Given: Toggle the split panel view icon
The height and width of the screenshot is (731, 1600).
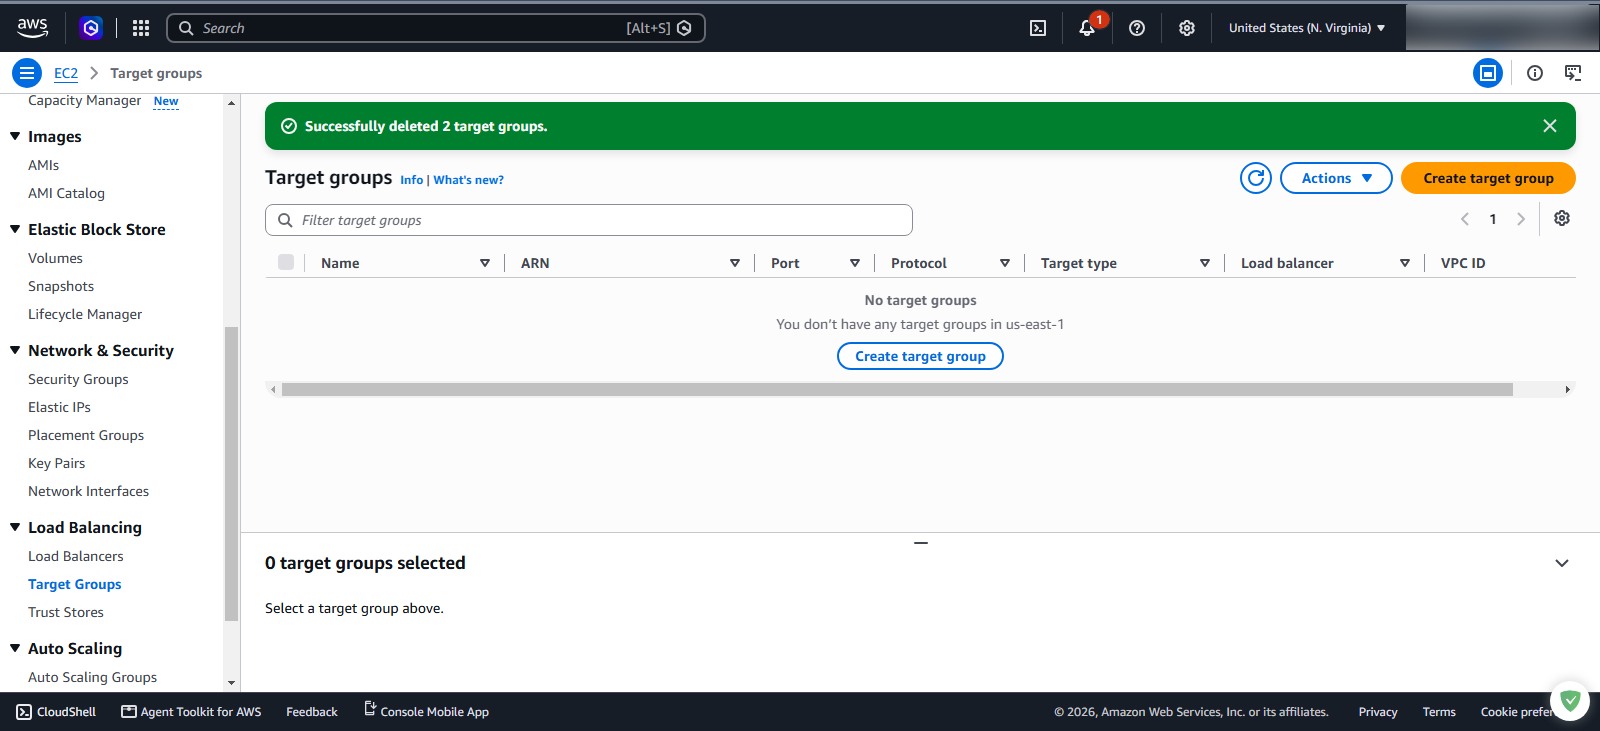Looking at the screenshot, I should click(1488, 73).
